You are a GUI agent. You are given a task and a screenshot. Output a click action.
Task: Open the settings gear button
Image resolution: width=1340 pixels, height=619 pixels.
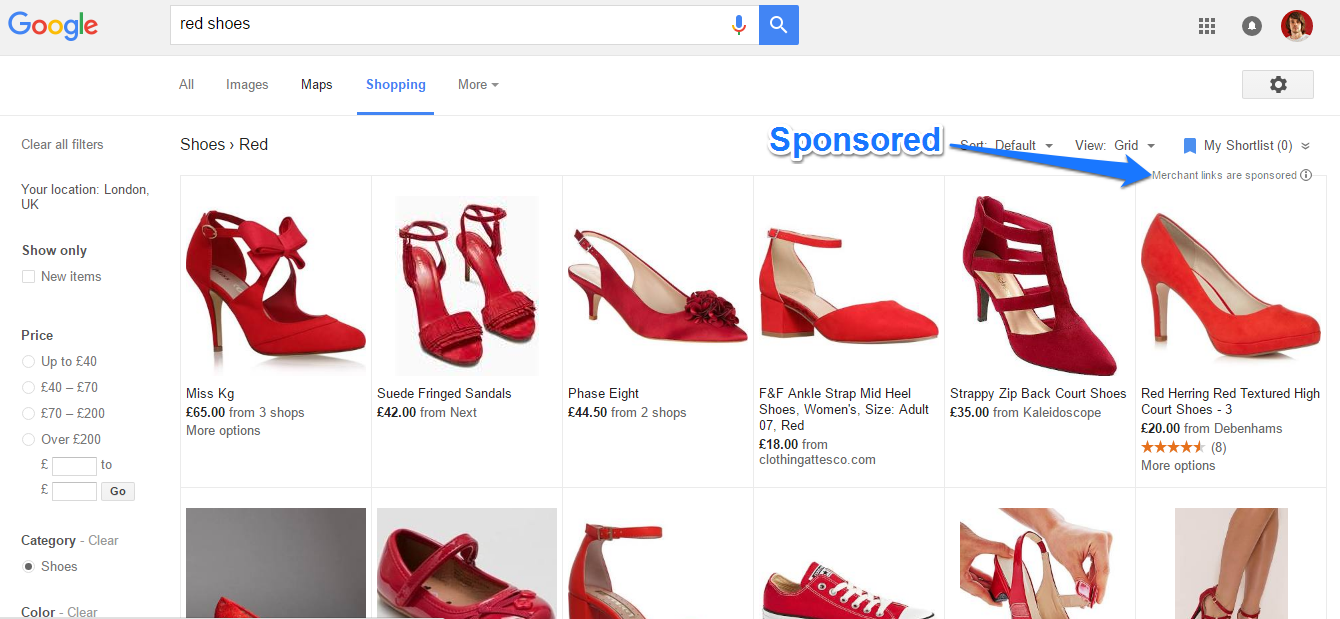click(1277, 85)
